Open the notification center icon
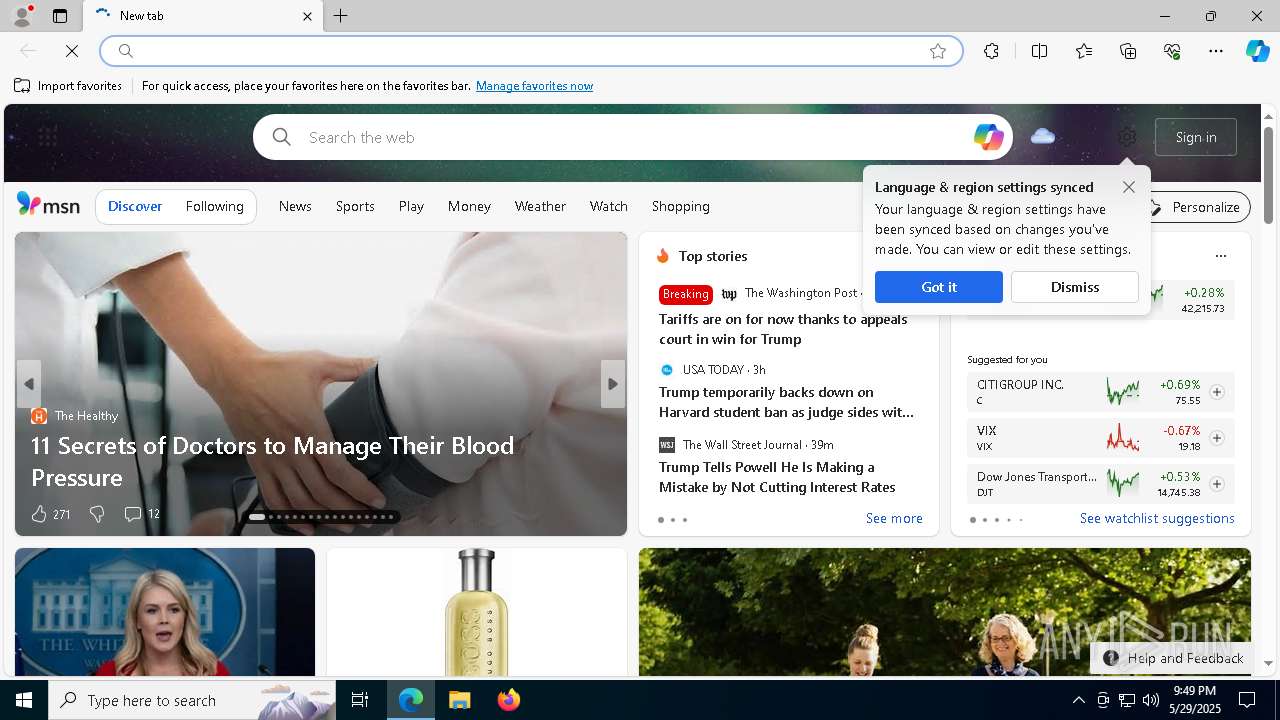This screenshot has height=720, width=1280. point(1247,700)
